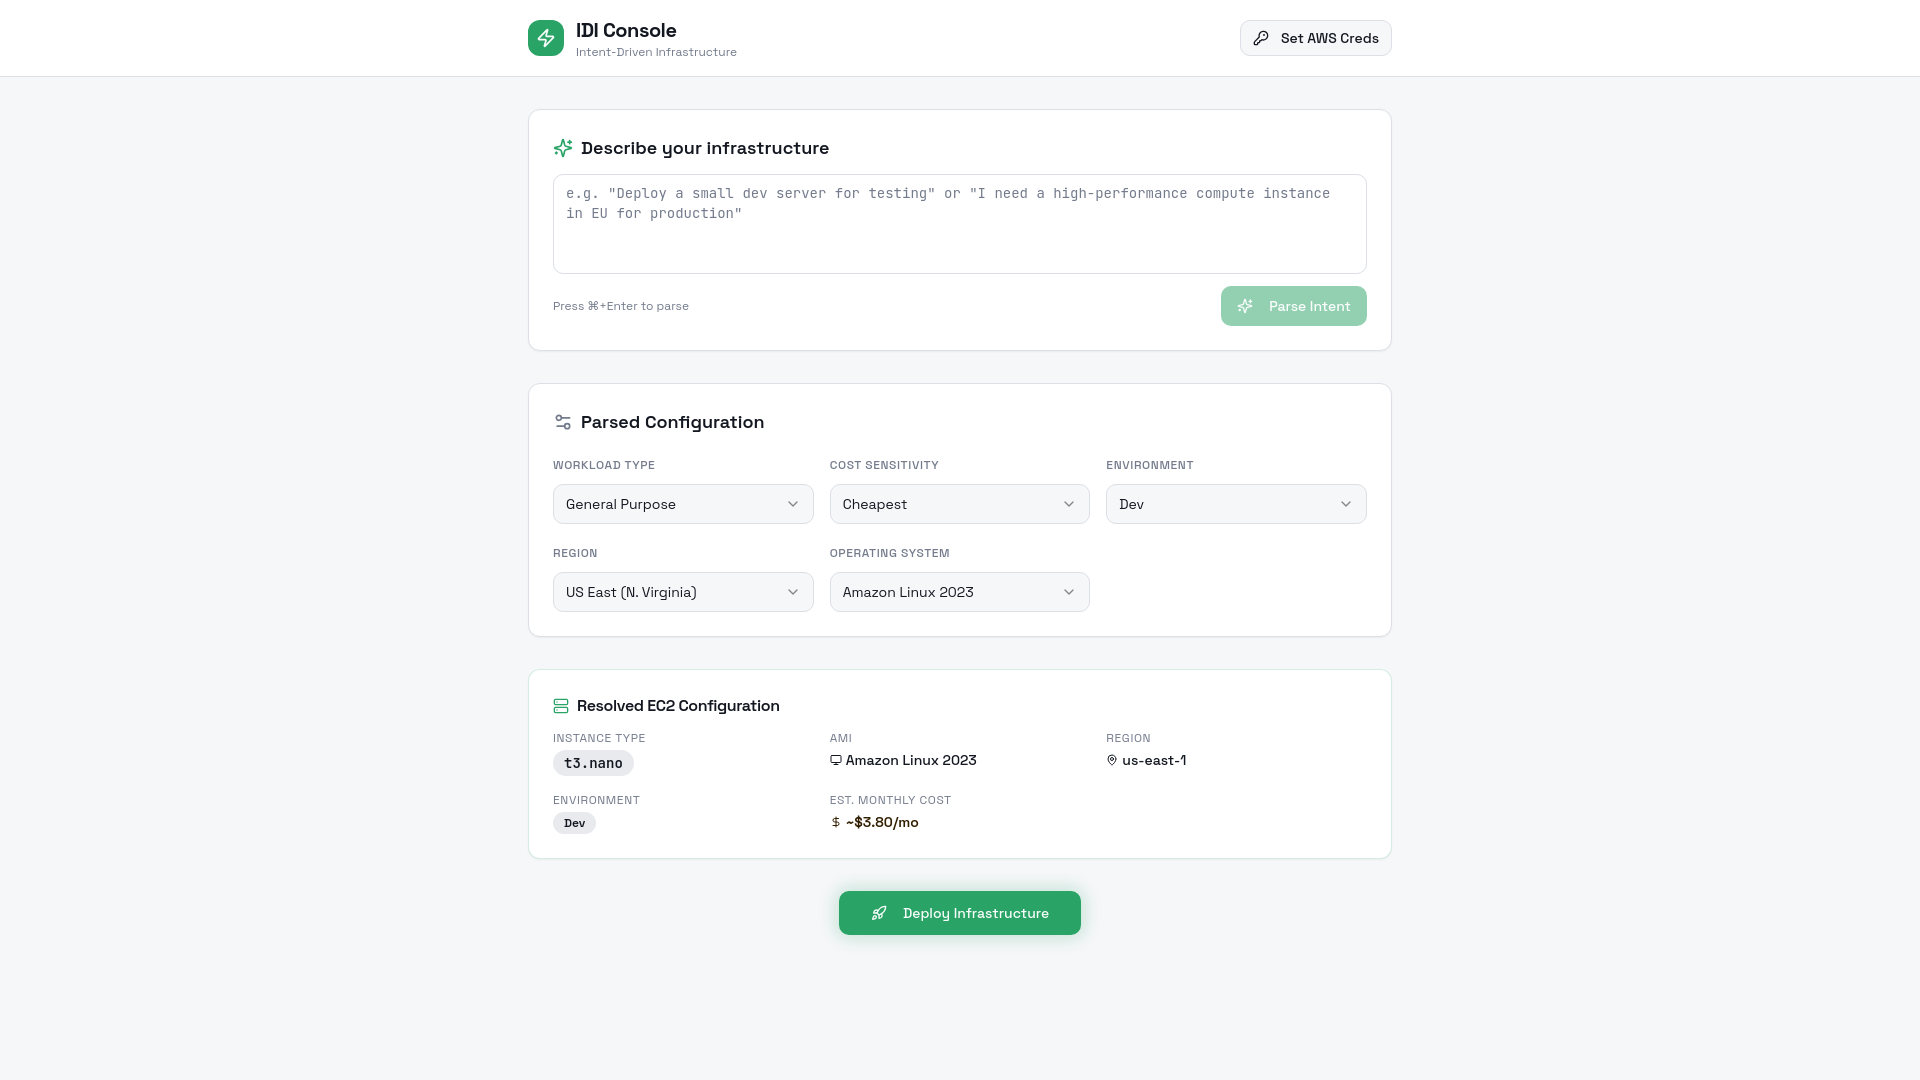
Task: Select a different Operating System option
Action: [959, 592]
